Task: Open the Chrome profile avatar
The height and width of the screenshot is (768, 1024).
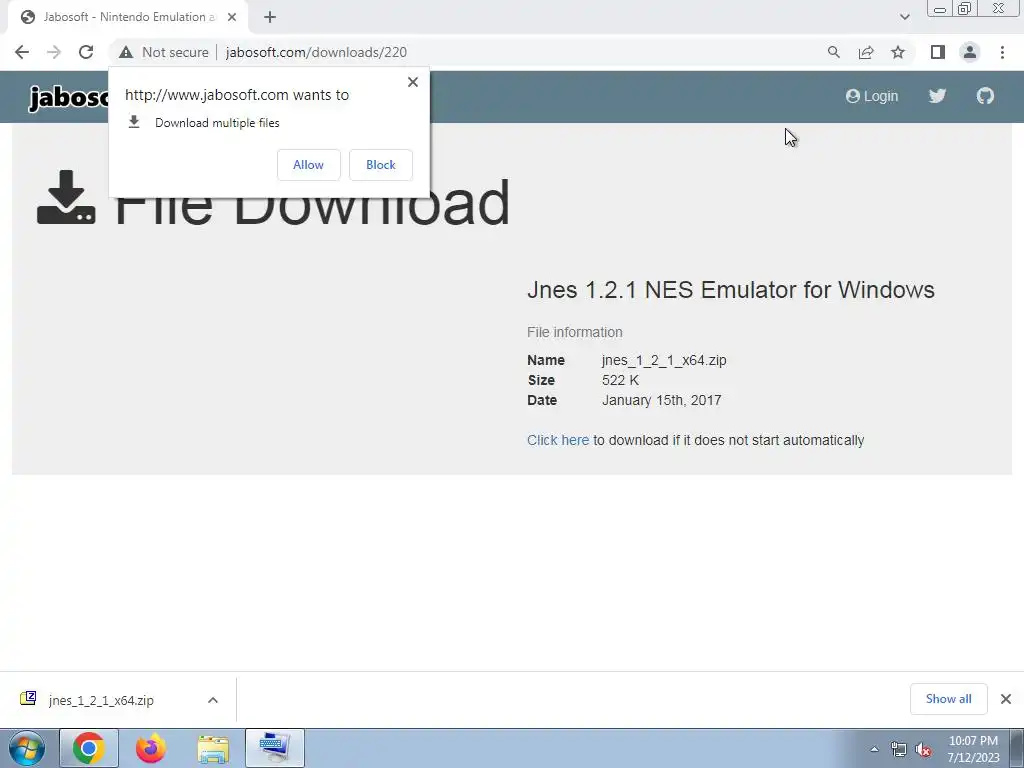Action: pos(970,52)
